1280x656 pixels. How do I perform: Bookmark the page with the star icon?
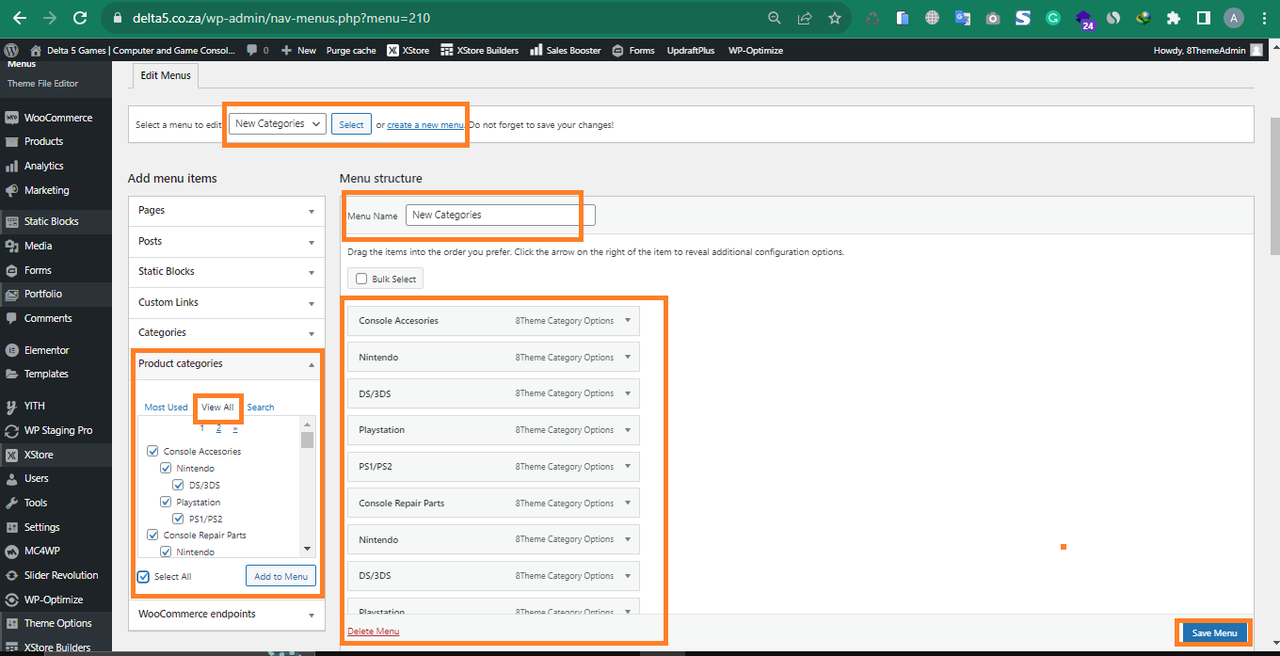click(x=834, y=18)
